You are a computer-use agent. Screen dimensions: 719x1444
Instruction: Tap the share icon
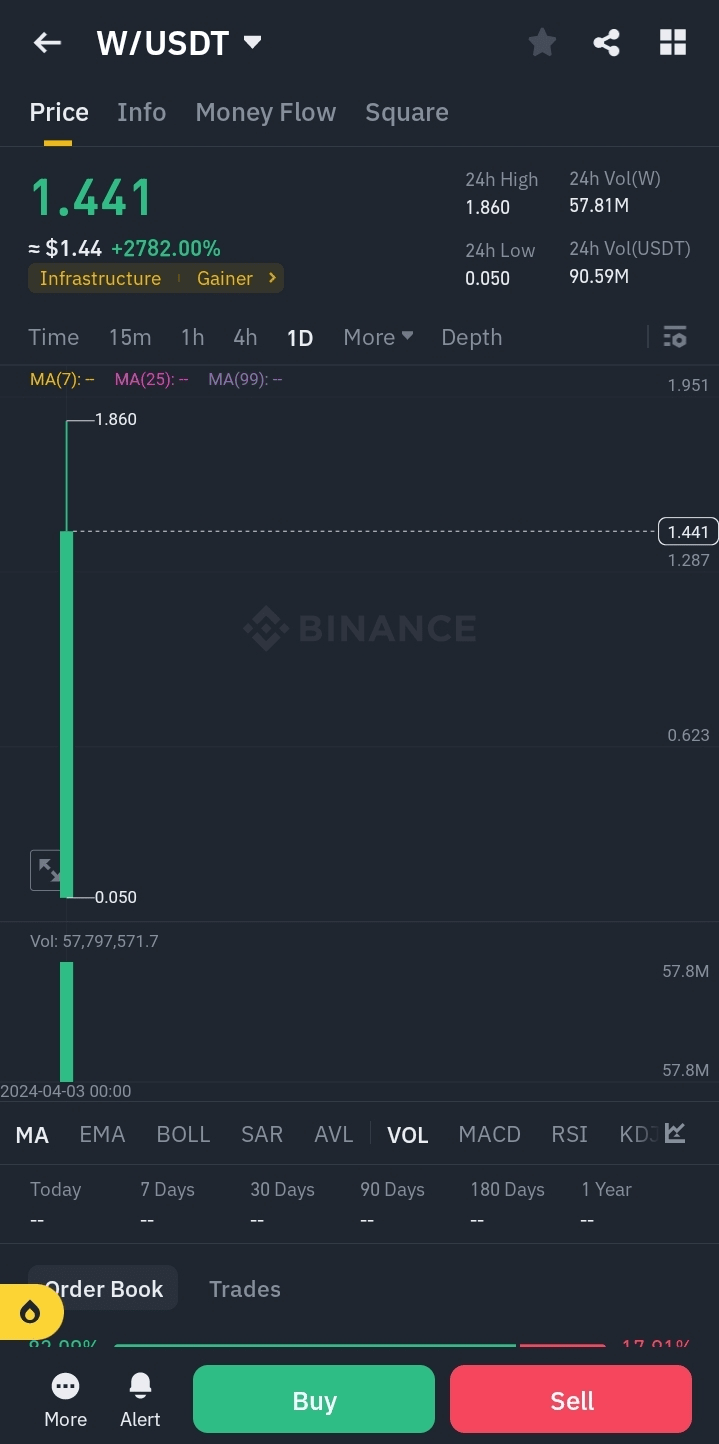pos(606,43)
